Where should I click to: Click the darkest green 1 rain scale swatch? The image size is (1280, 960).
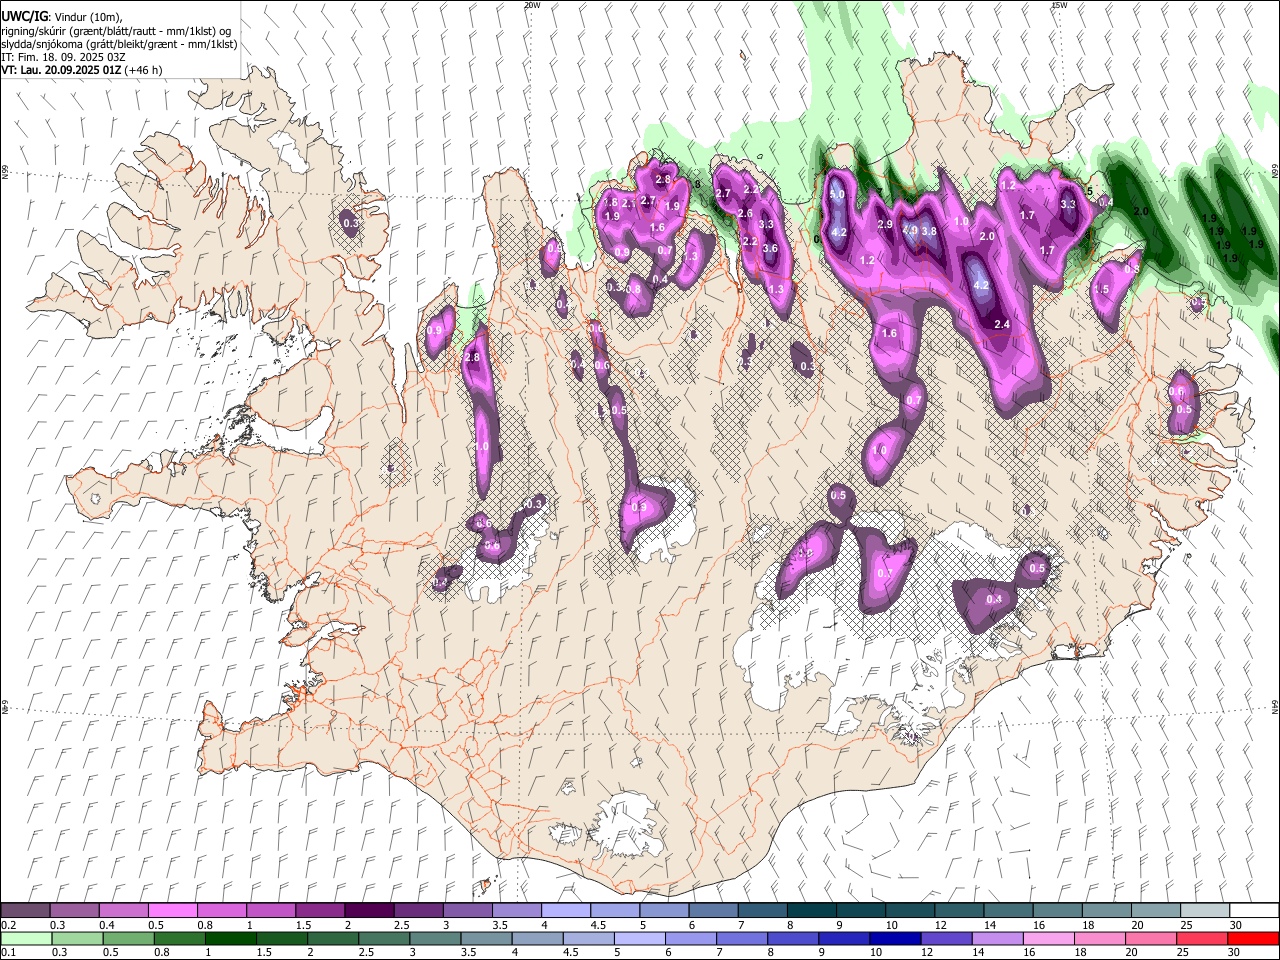tap(232, 938)
